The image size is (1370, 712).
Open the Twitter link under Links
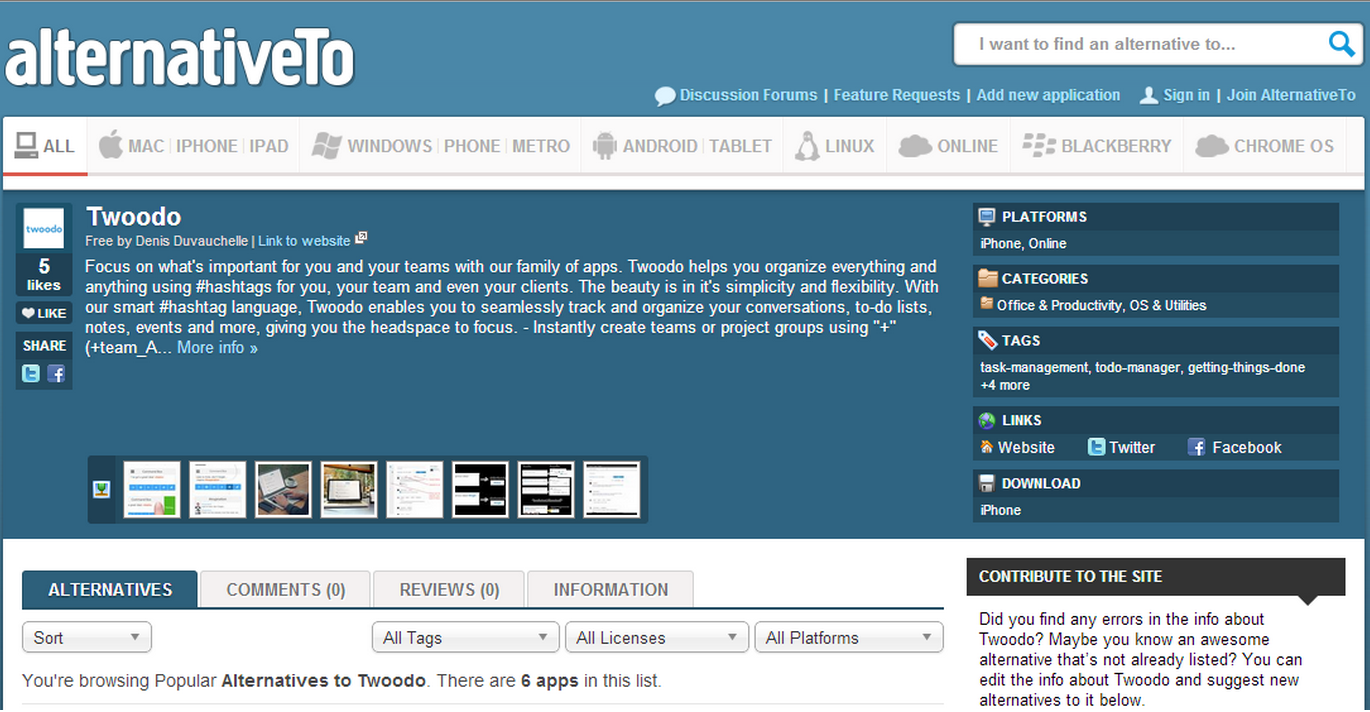(x=1132, y=448)
